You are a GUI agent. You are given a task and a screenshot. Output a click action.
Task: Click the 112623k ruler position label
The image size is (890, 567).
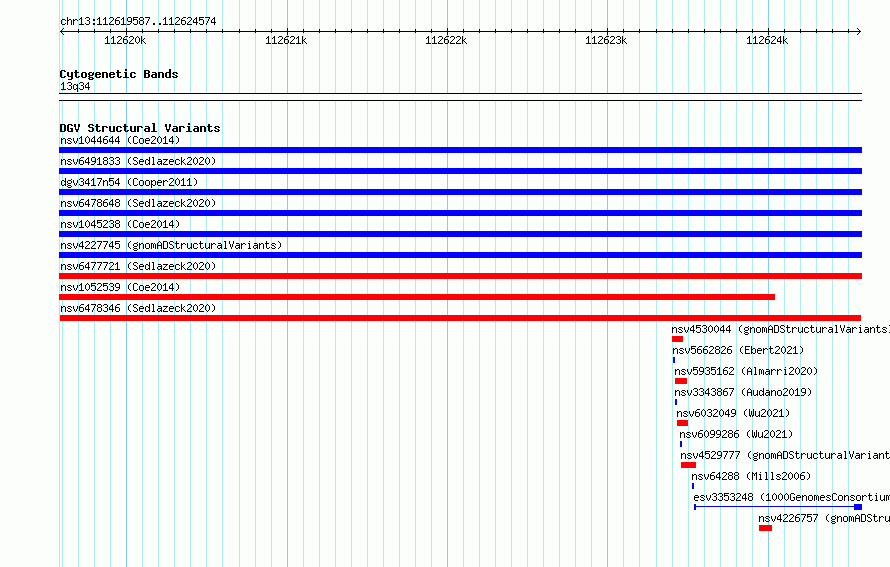tap(606, 40)
